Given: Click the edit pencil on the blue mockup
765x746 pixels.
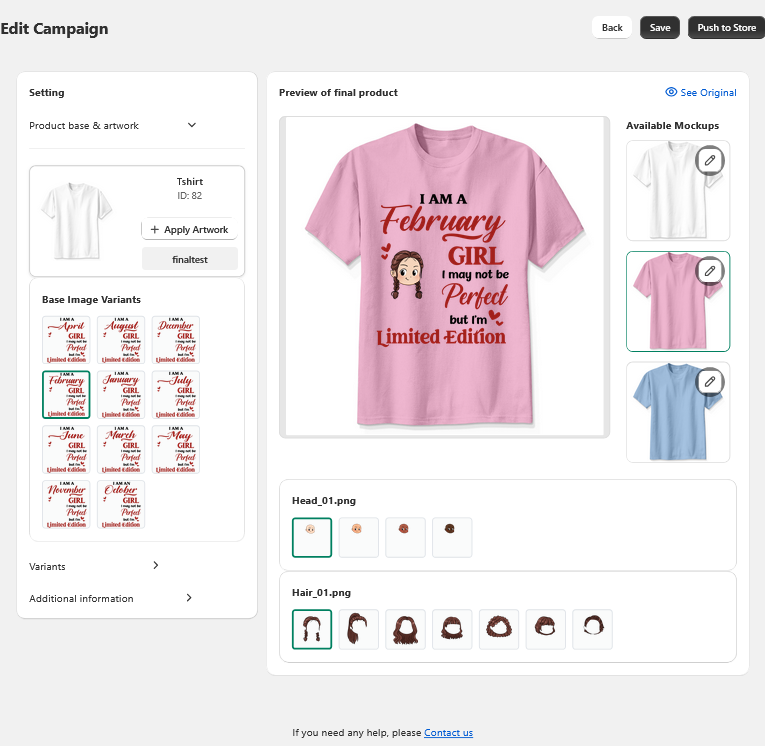Looking at the screenshot, I should click(x=710, y=381).
